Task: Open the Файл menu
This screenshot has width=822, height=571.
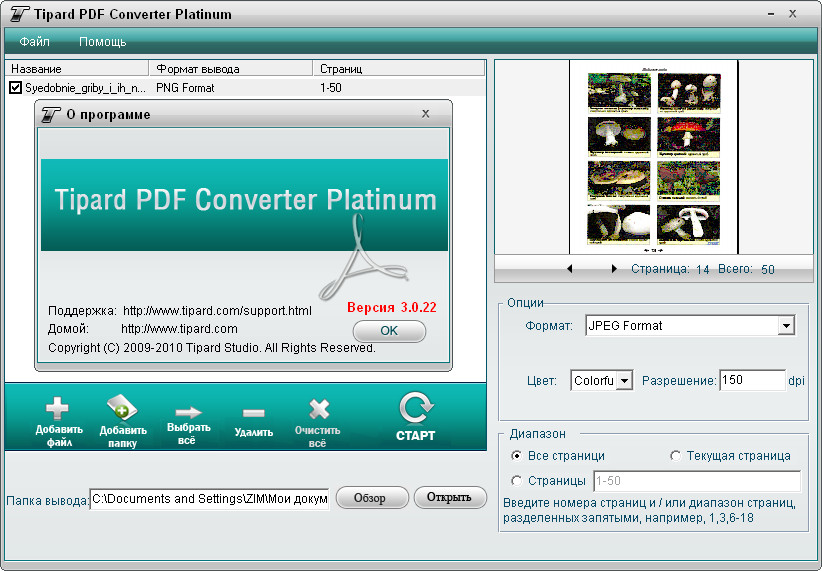Action: coord(35,41)
